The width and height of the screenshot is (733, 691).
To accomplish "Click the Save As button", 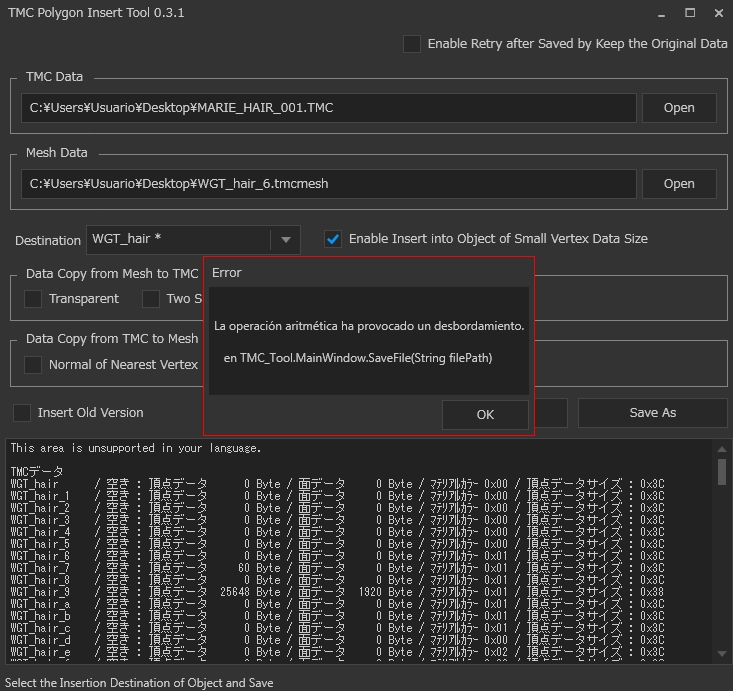I will [652, 412].
